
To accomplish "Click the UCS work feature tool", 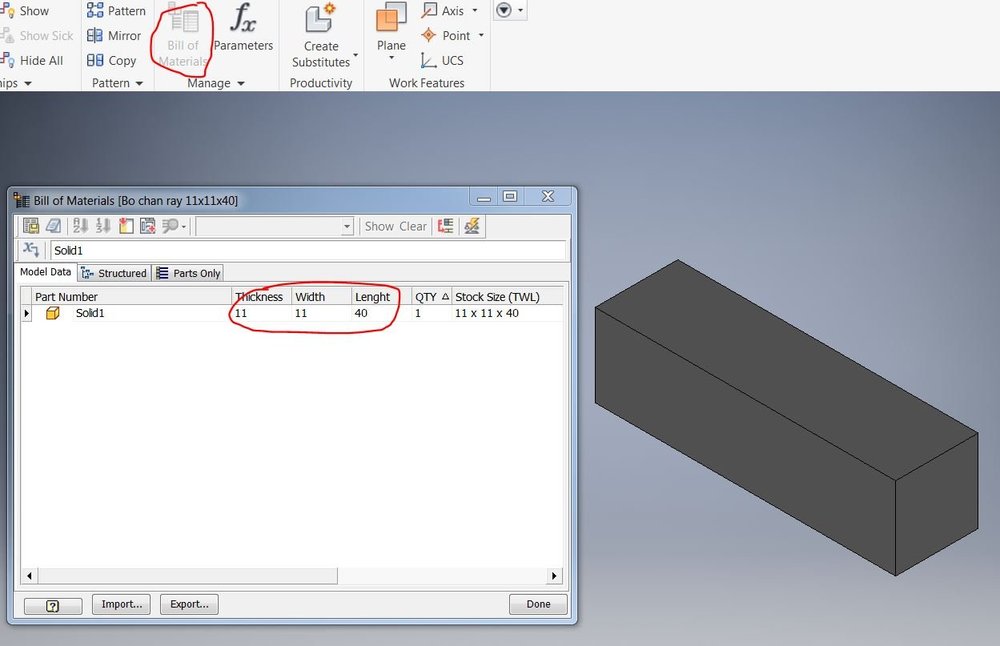I will click(x=442, y=61).
